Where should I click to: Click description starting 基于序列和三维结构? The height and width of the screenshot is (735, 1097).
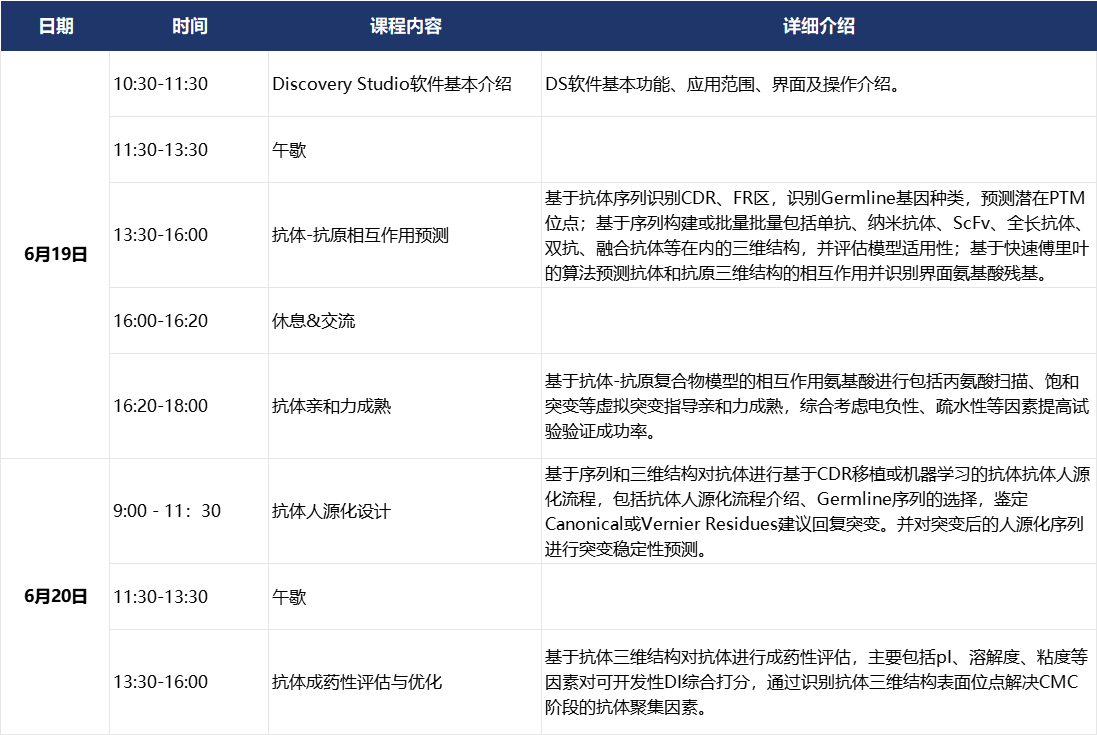(x=817, y=511)
